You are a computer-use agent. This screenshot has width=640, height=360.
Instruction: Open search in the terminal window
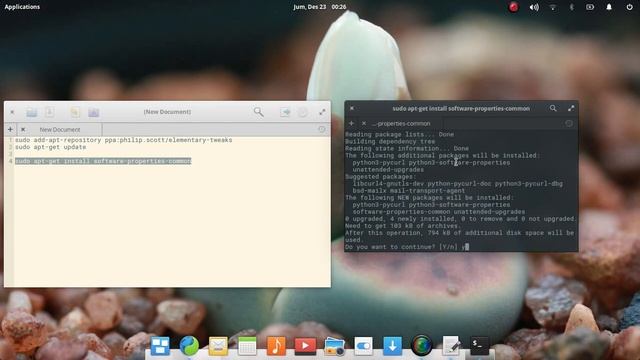coord(553,108)
